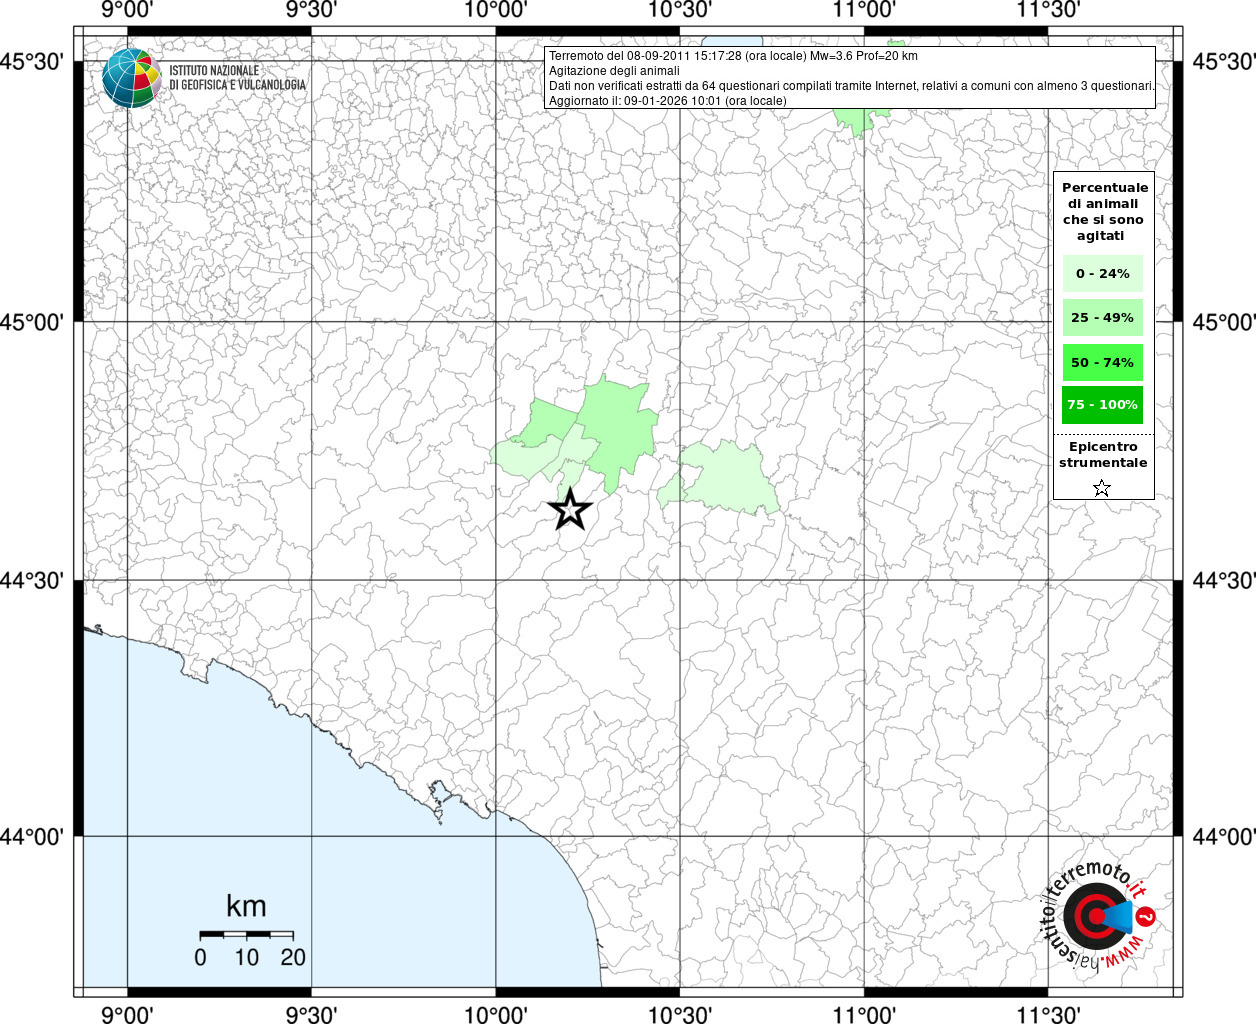
Task: Click the haisentitoilterremoto.it logo
Action: 1099,916
